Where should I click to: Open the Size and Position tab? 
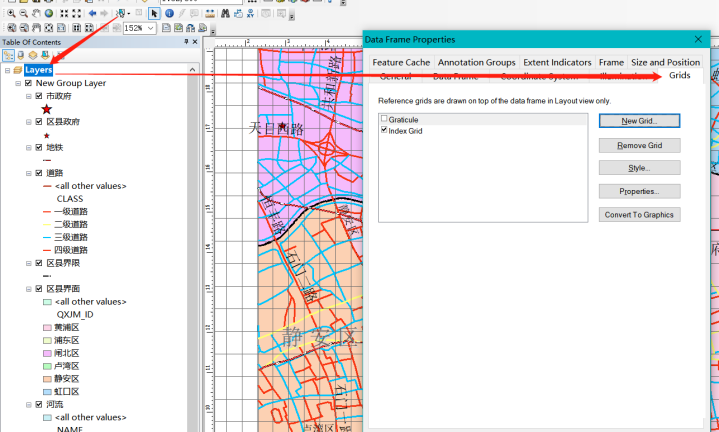pyautogui.click(x=665, y=62)
